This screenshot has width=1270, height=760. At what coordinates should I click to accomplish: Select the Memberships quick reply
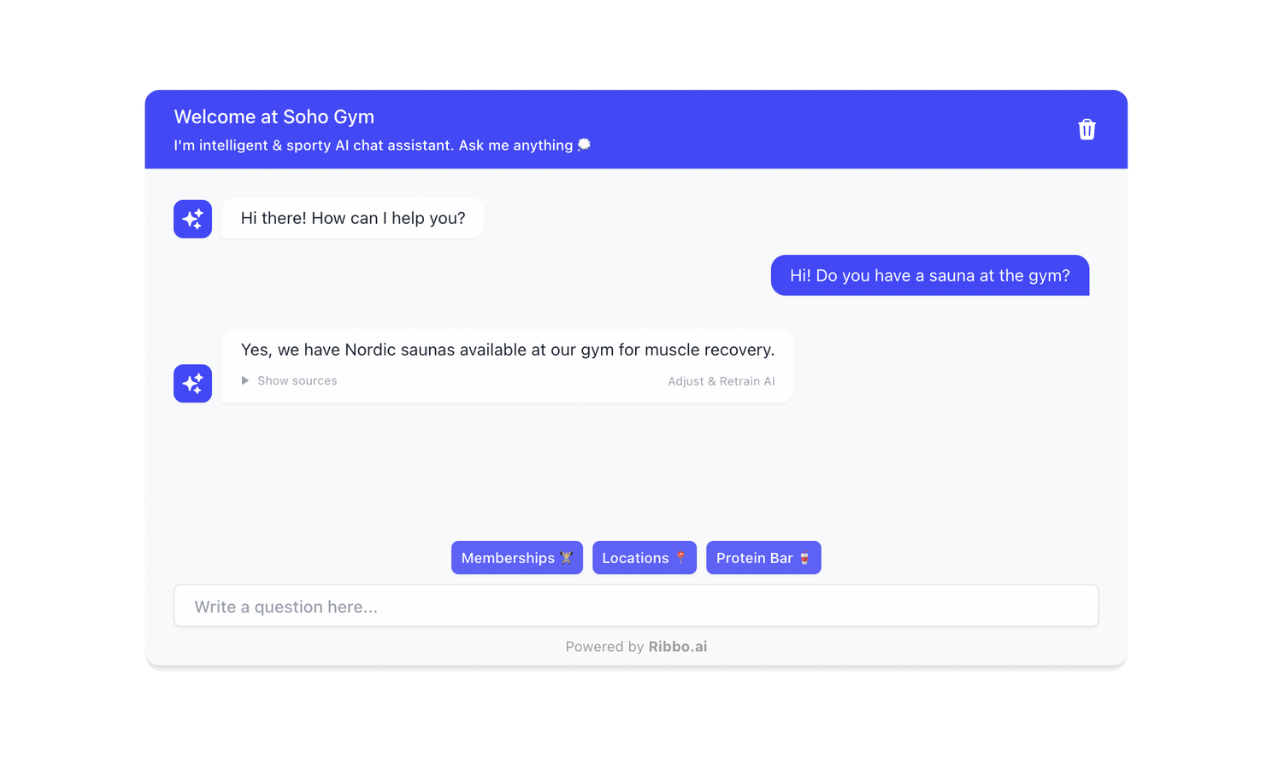click(517, 558)
